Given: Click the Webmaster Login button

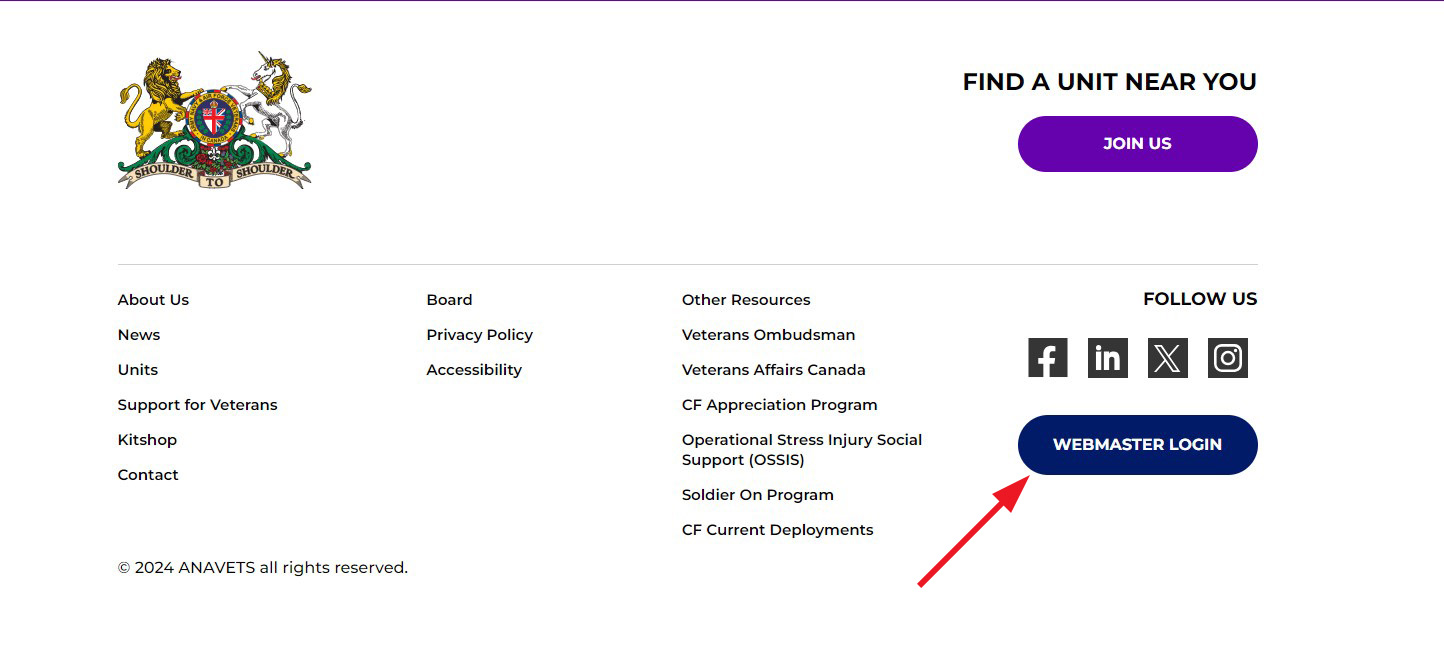Looking at the screenshot, I should (x=1137, y=445).
